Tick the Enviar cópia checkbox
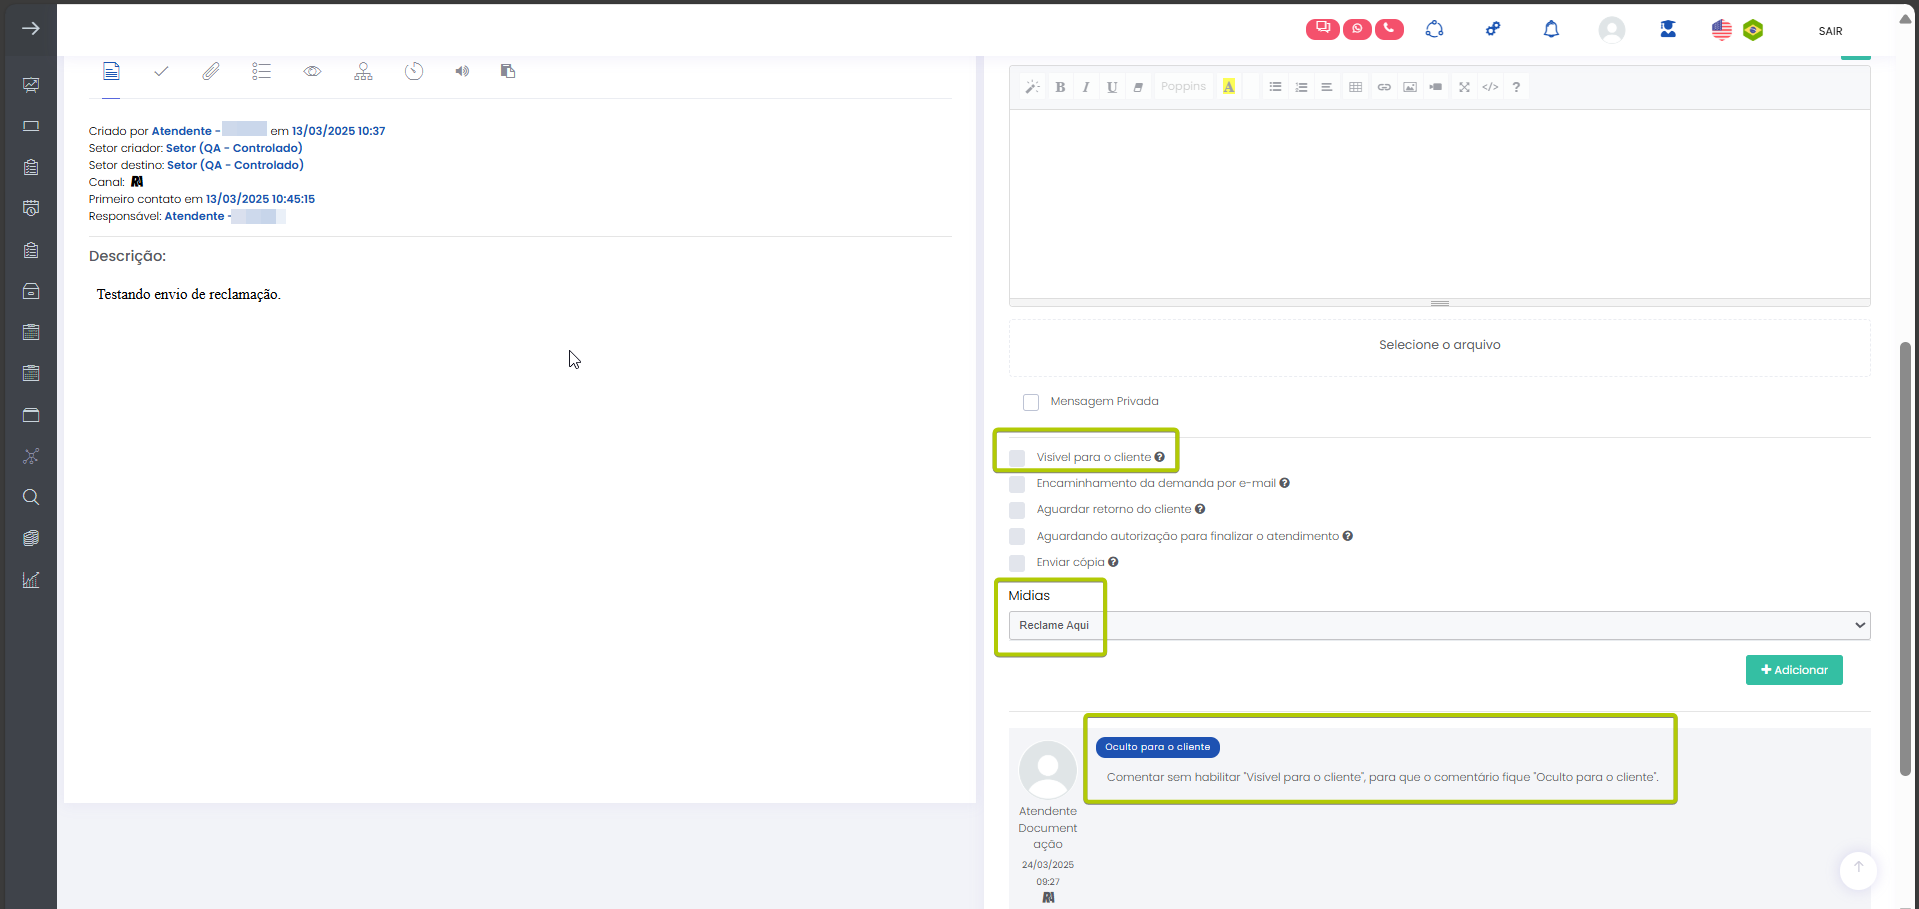 coord(1017,563)
